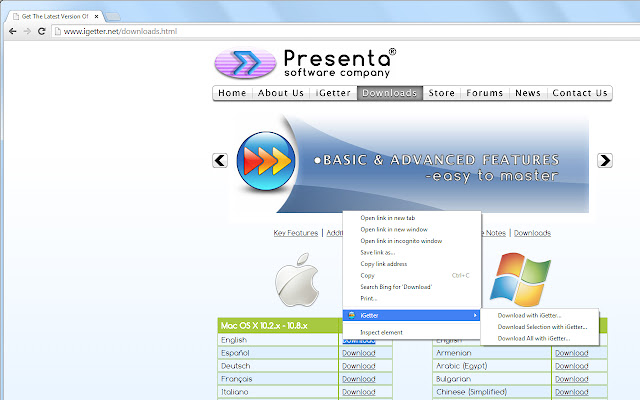Click the iGetter icon in context menu
The image size is (640, 400).
pyautogui.click(x=351, y=315)
